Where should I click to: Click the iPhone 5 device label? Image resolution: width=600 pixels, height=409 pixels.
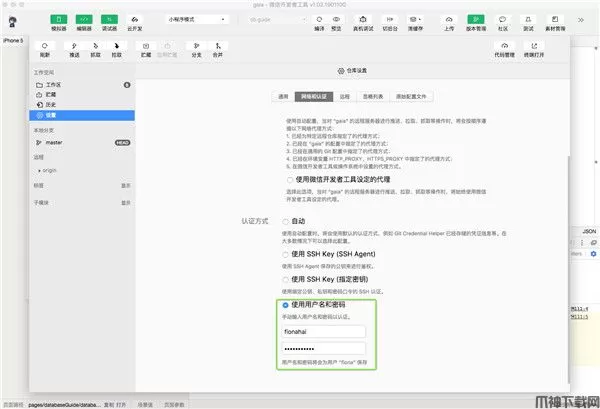13,40
